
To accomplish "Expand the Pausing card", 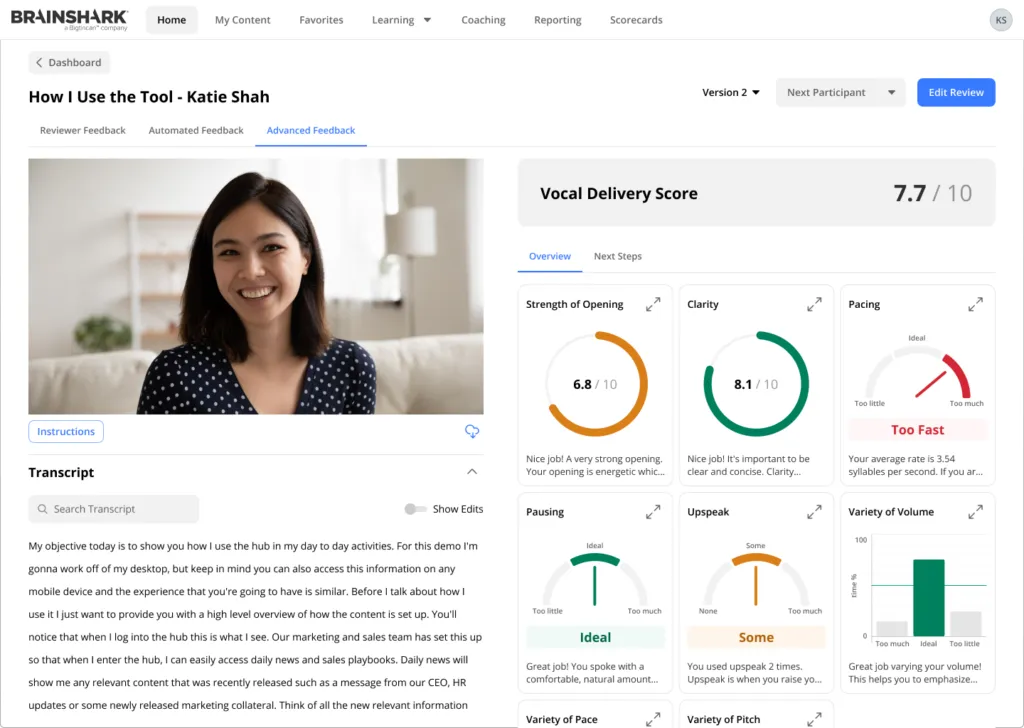I will (652, 512).
